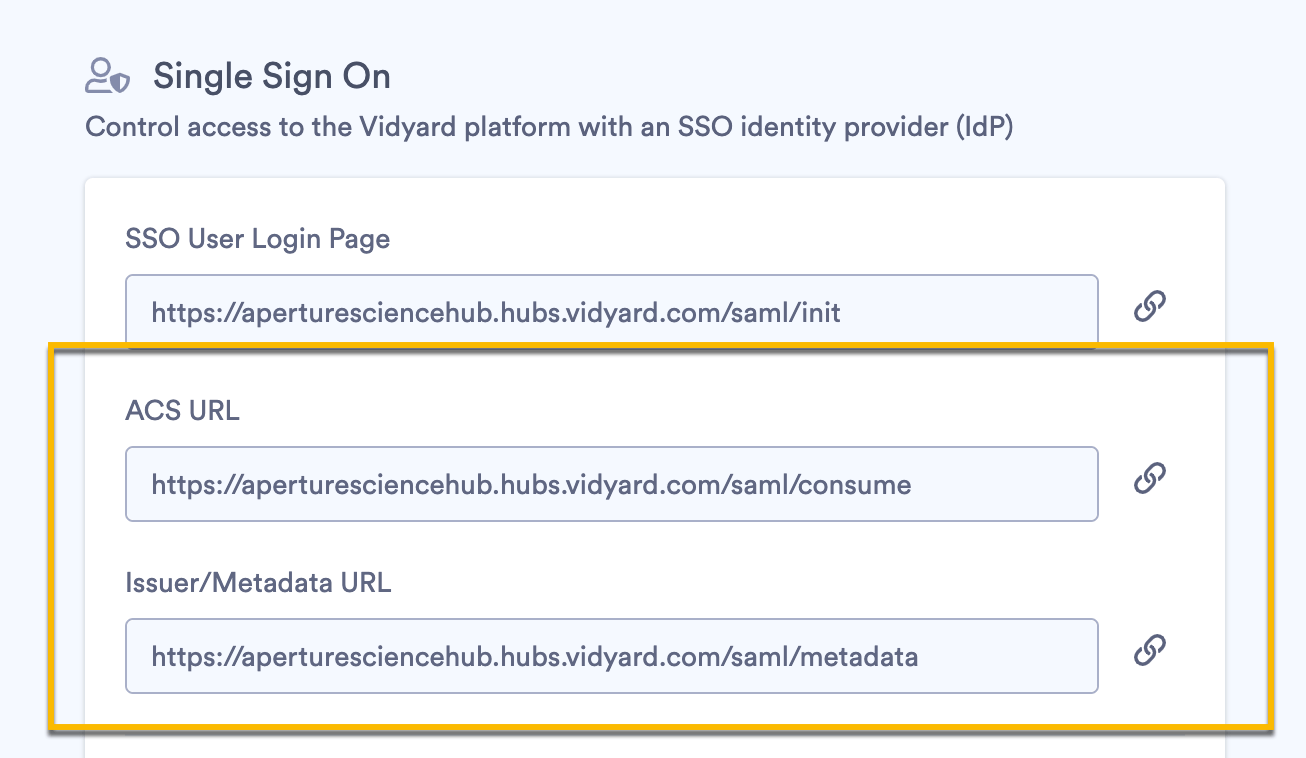Select the Single Sign On user-shield icon
Viewport: 1306px width, 758px height.
[108, 74]
